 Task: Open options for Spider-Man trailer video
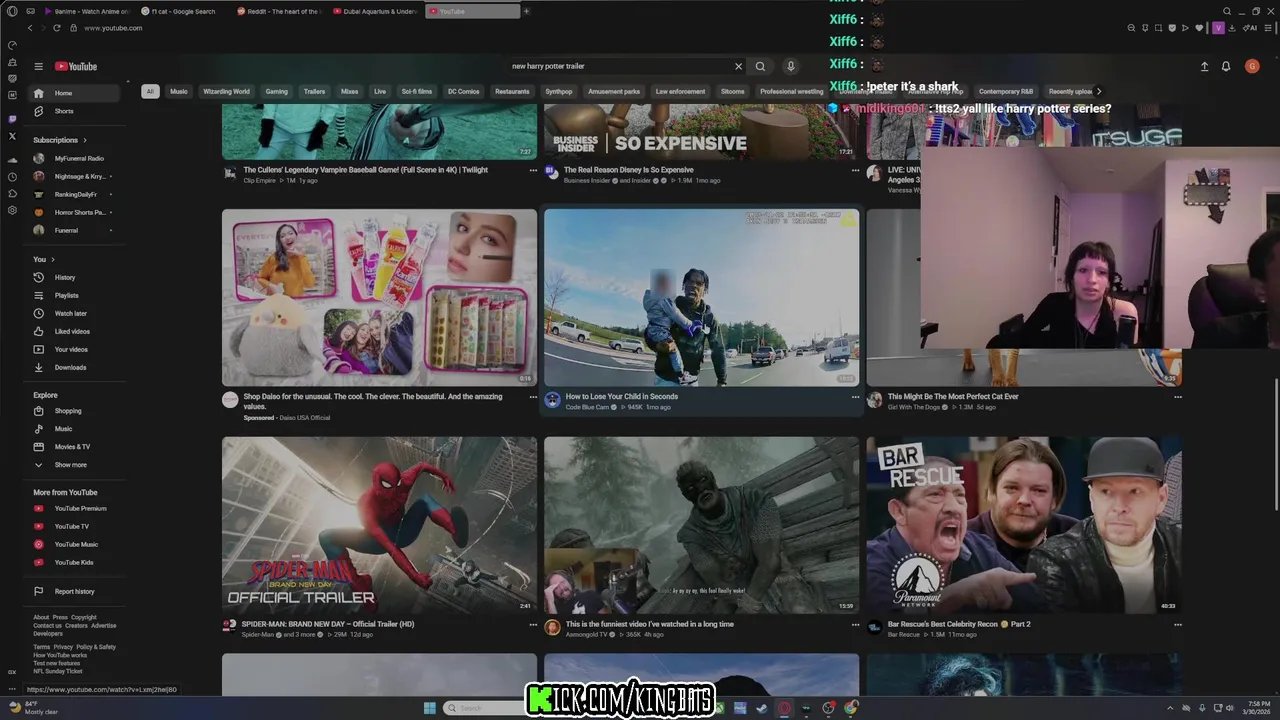pyautogui.click(x=533, y=625)
